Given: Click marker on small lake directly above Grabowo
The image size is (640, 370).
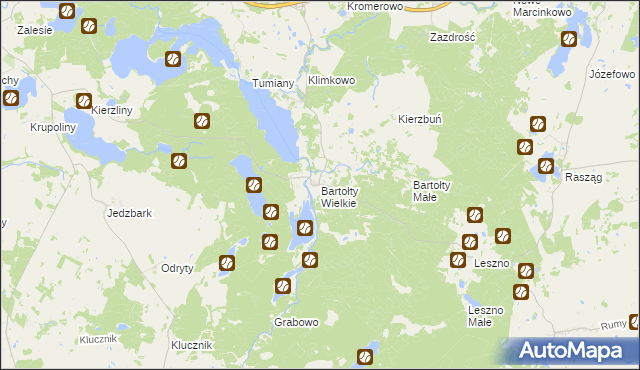Looking at the screenshot, I should [282, 286].
